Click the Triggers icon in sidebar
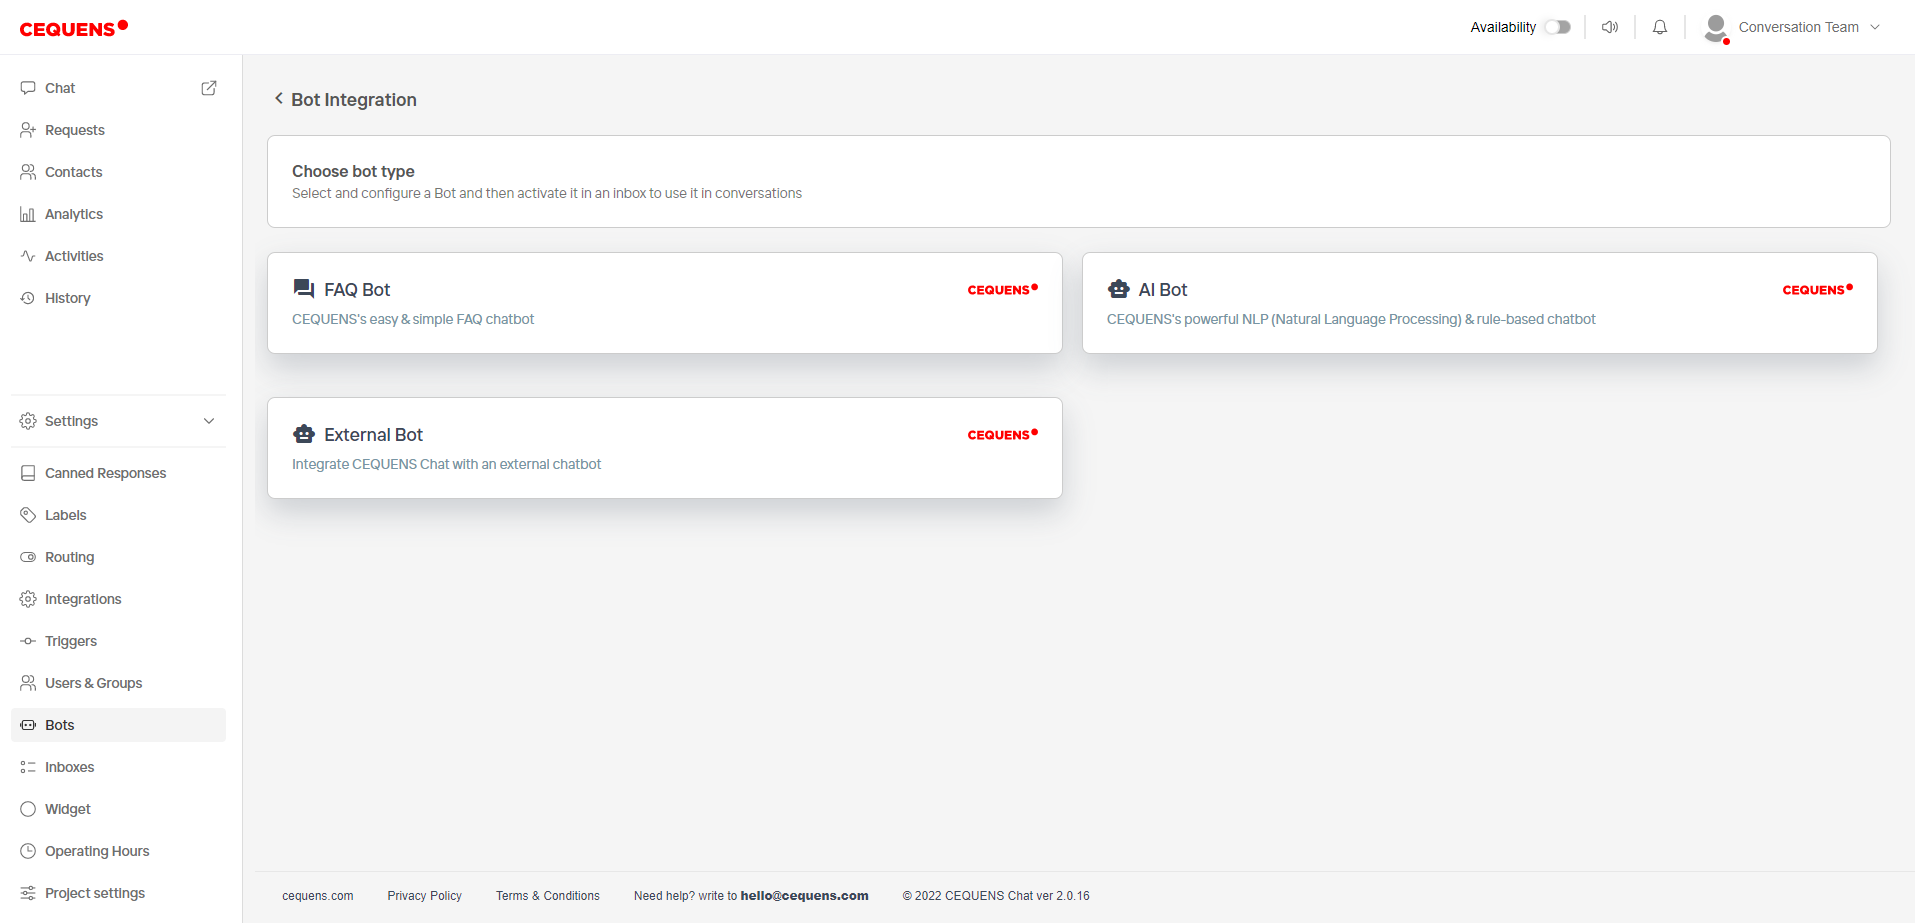This screenshot has width=1915, height=923. (x=28, y=641)
